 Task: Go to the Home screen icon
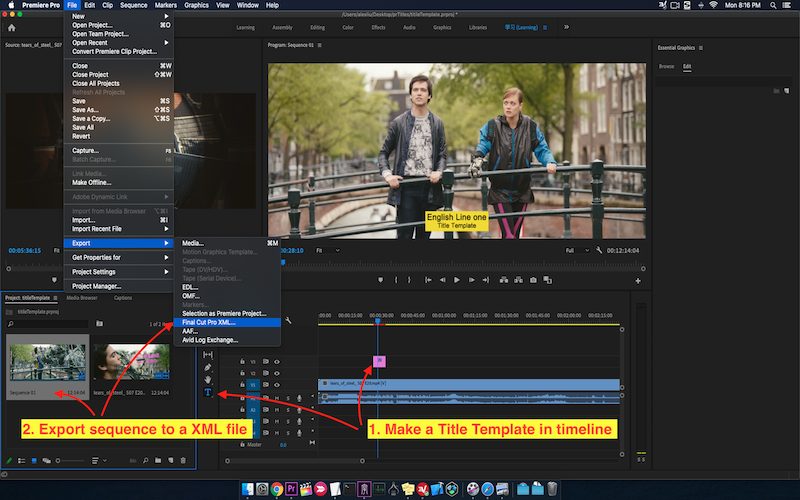click(12, 28)
